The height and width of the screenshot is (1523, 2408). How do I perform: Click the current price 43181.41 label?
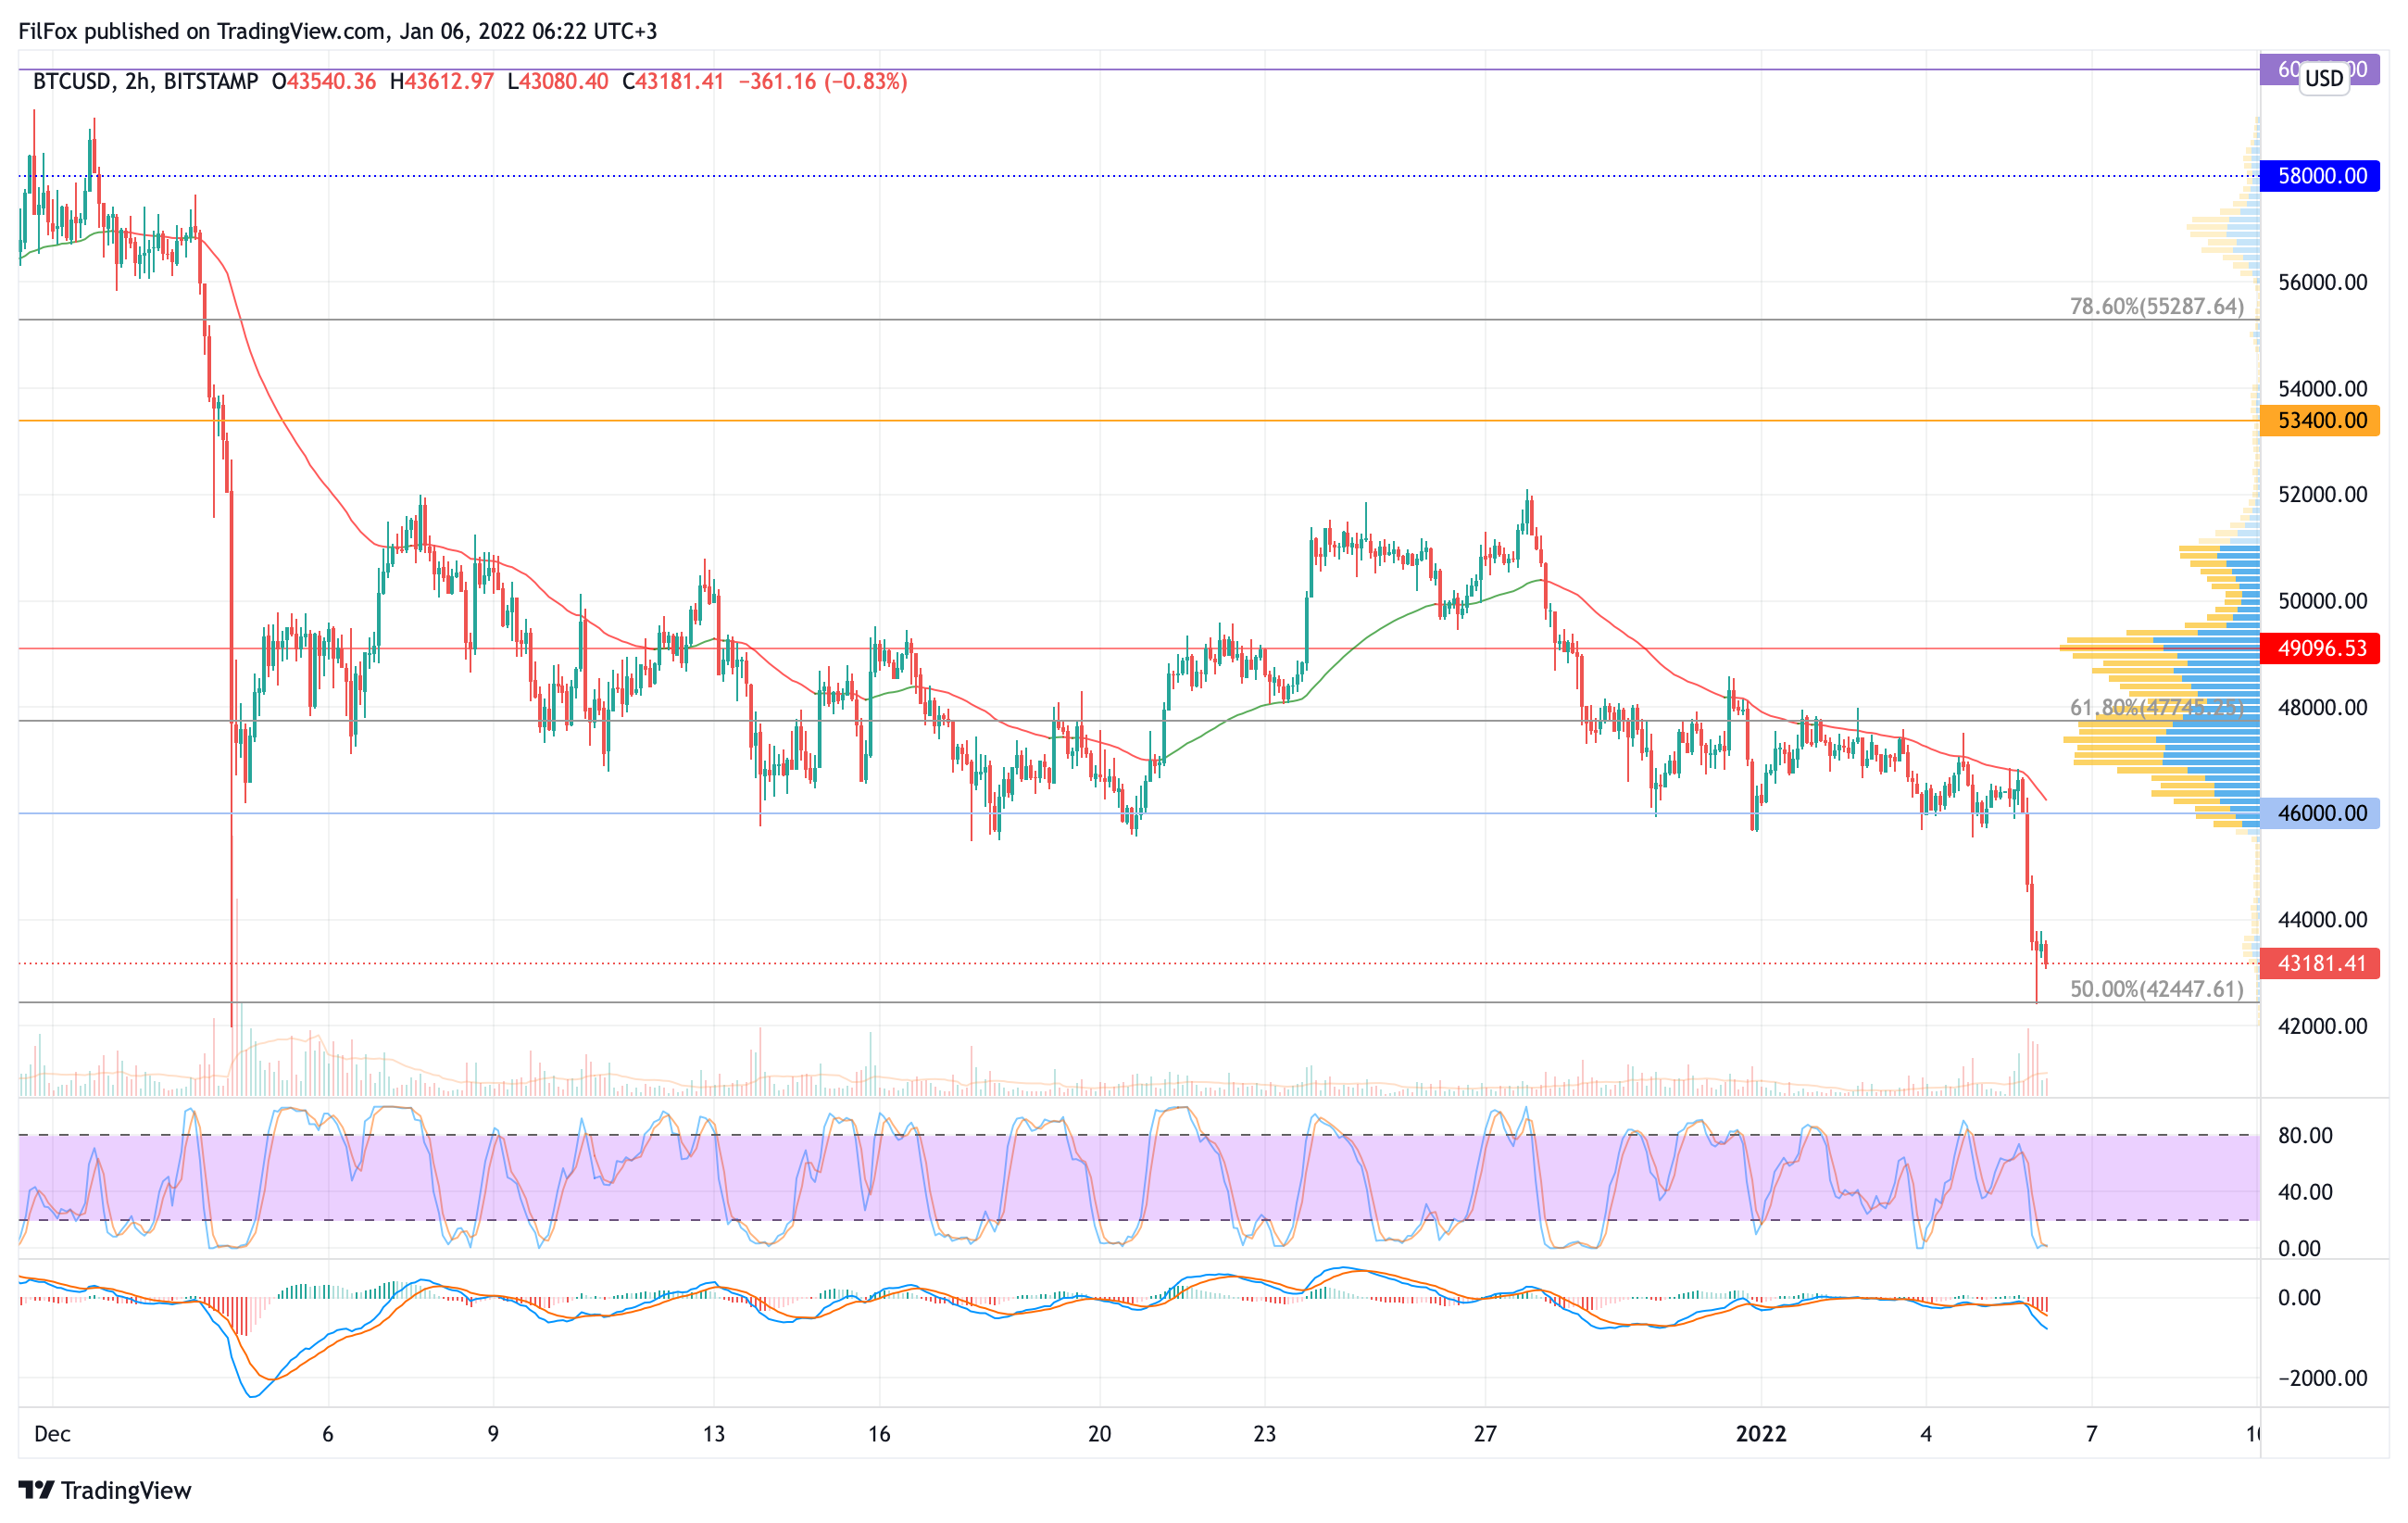click(2320, 963)
